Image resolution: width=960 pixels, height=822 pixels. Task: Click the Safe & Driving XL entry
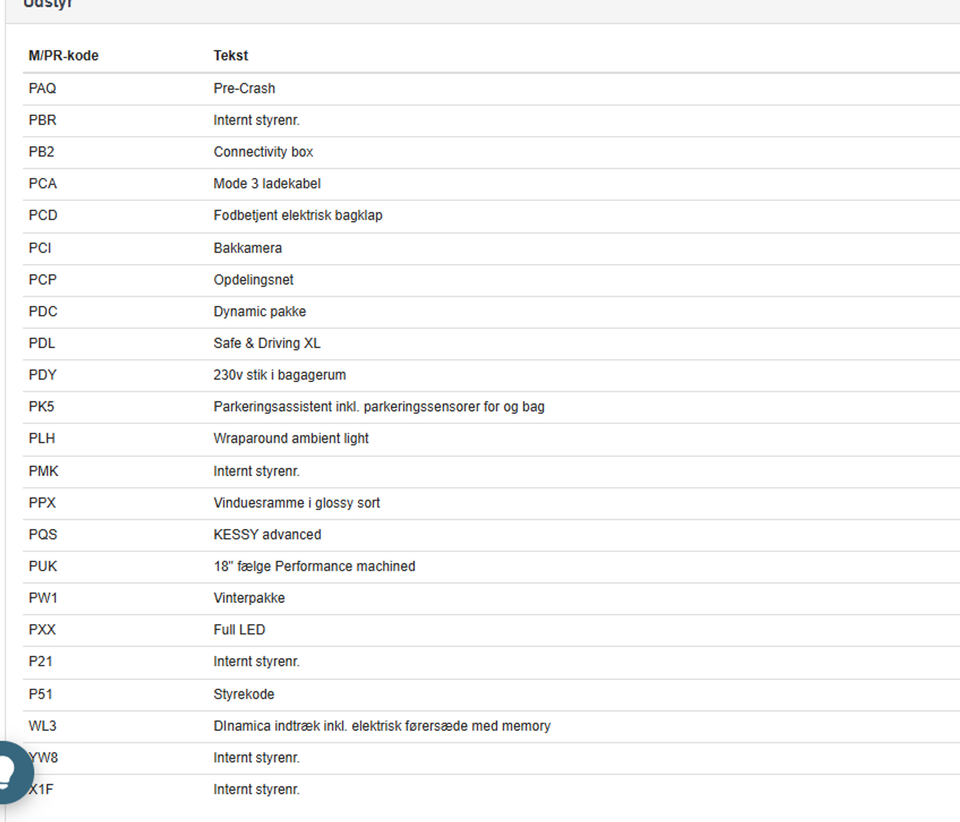(x=266, y=343)
